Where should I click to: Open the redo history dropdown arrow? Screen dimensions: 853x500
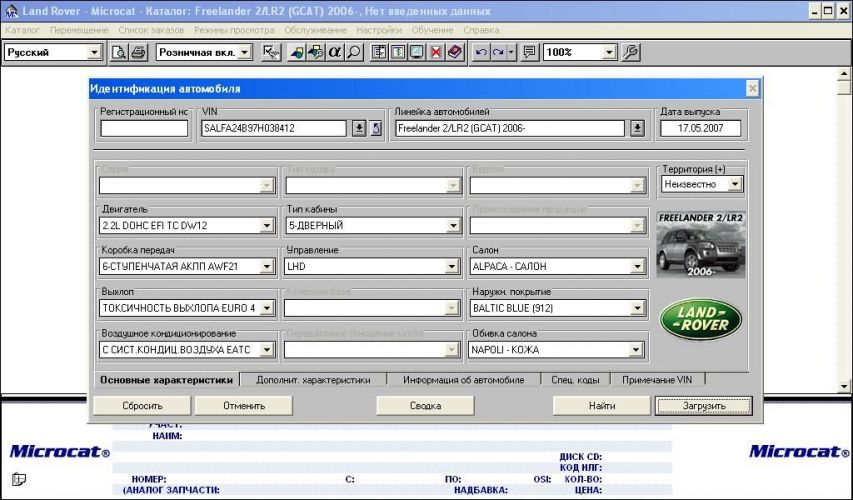click(511, 52)
